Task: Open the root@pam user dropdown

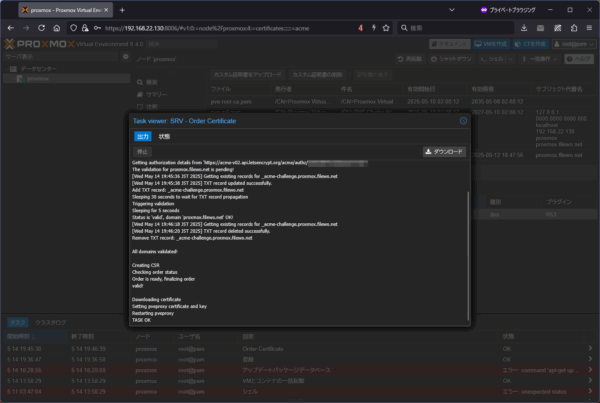Action: (574, 44)
